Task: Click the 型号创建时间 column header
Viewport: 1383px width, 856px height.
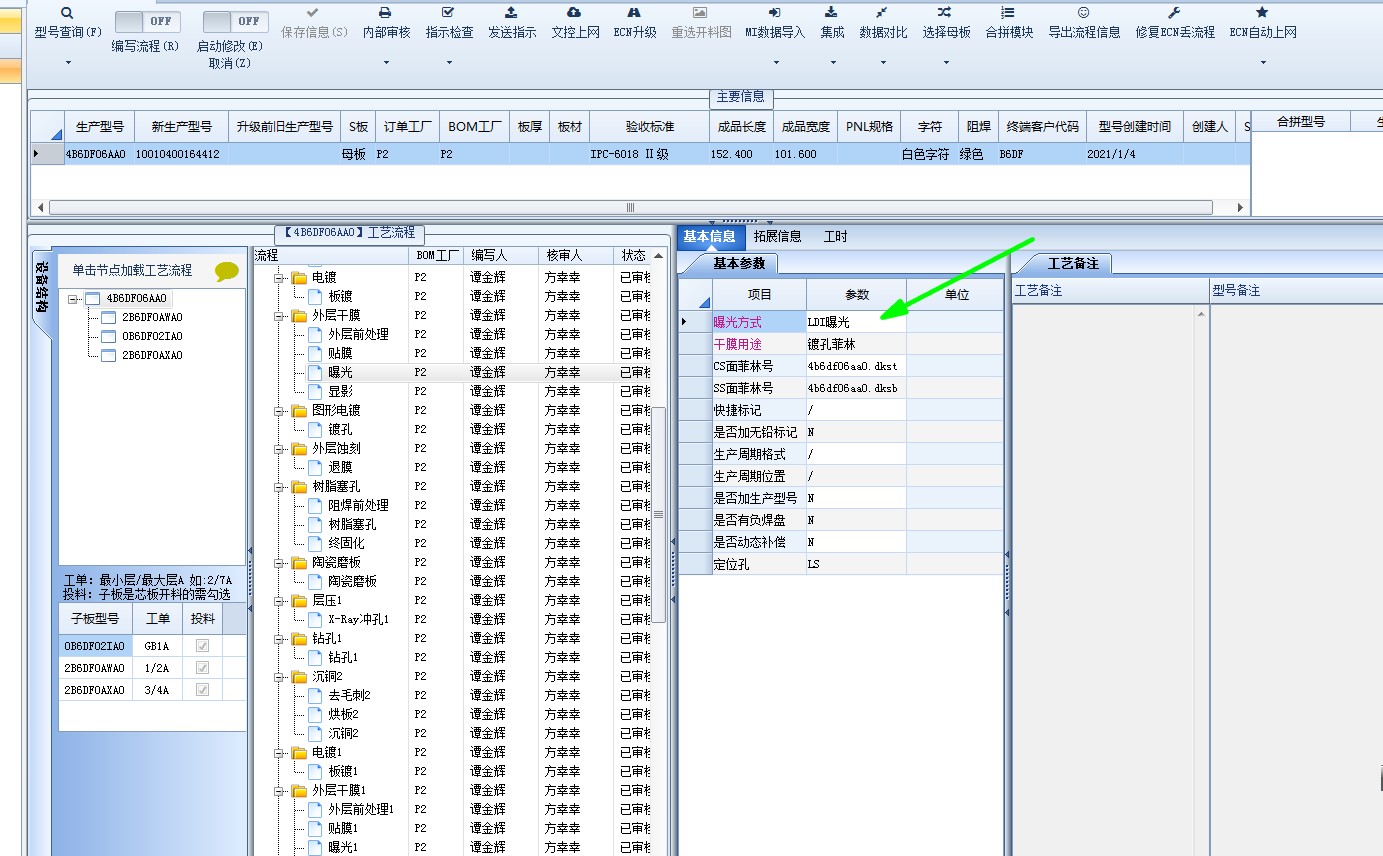Action: pos(1134,127)
